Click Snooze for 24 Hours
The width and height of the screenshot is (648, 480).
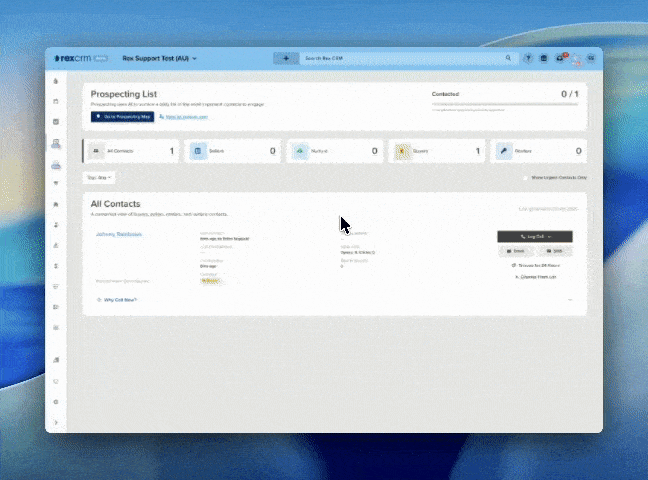536,265
